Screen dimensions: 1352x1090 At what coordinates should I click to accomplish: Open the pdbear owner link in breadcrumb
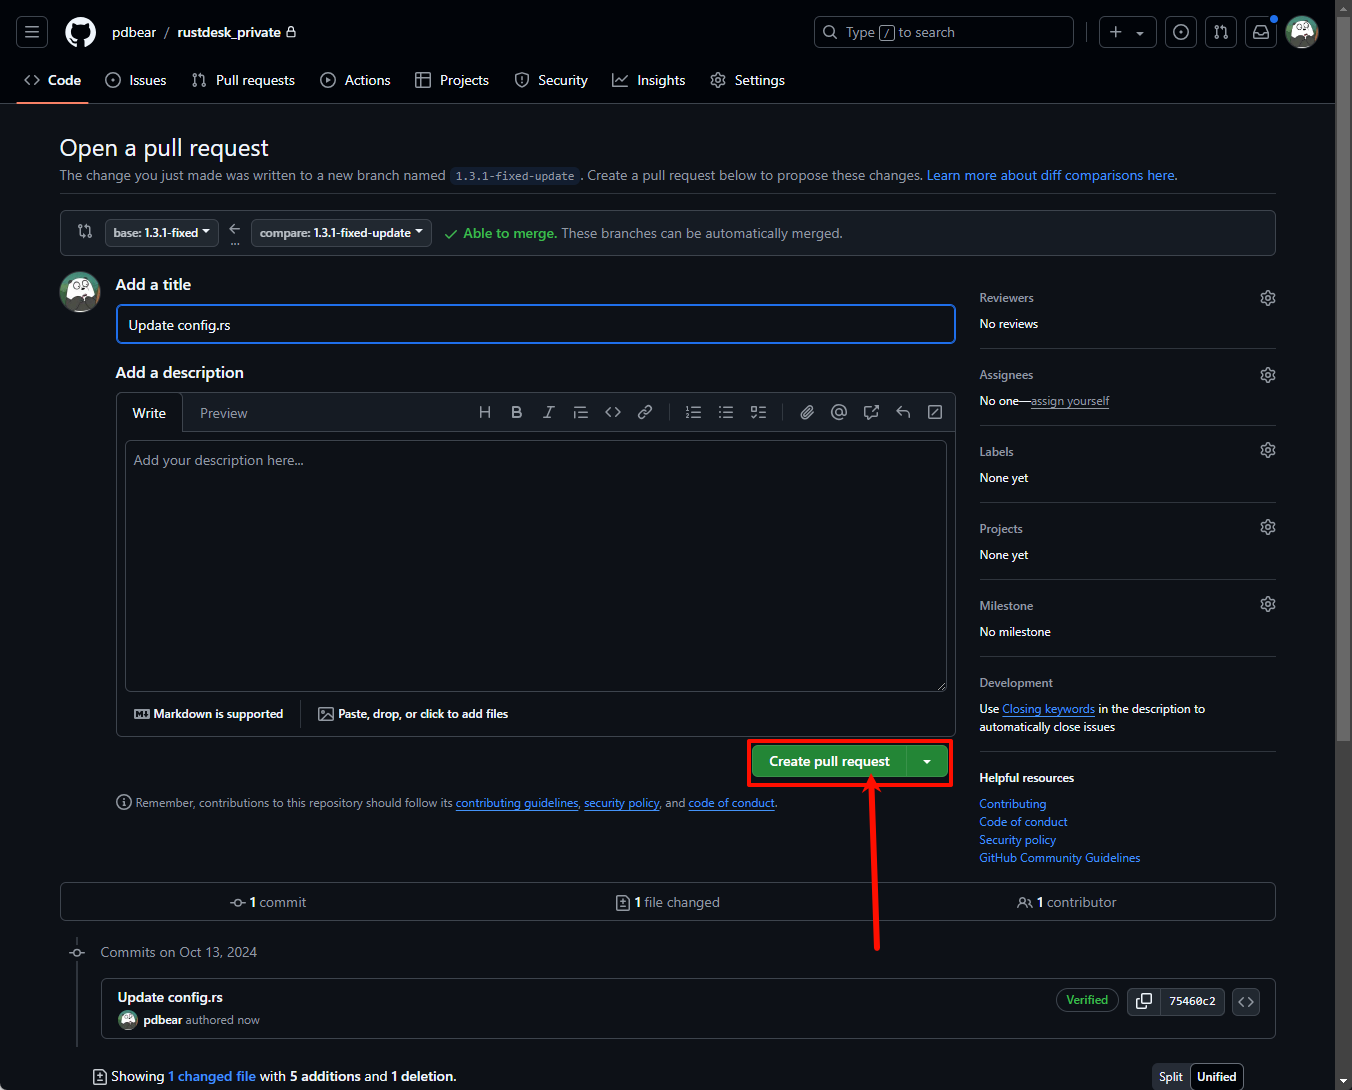click(x=134, y=32)
